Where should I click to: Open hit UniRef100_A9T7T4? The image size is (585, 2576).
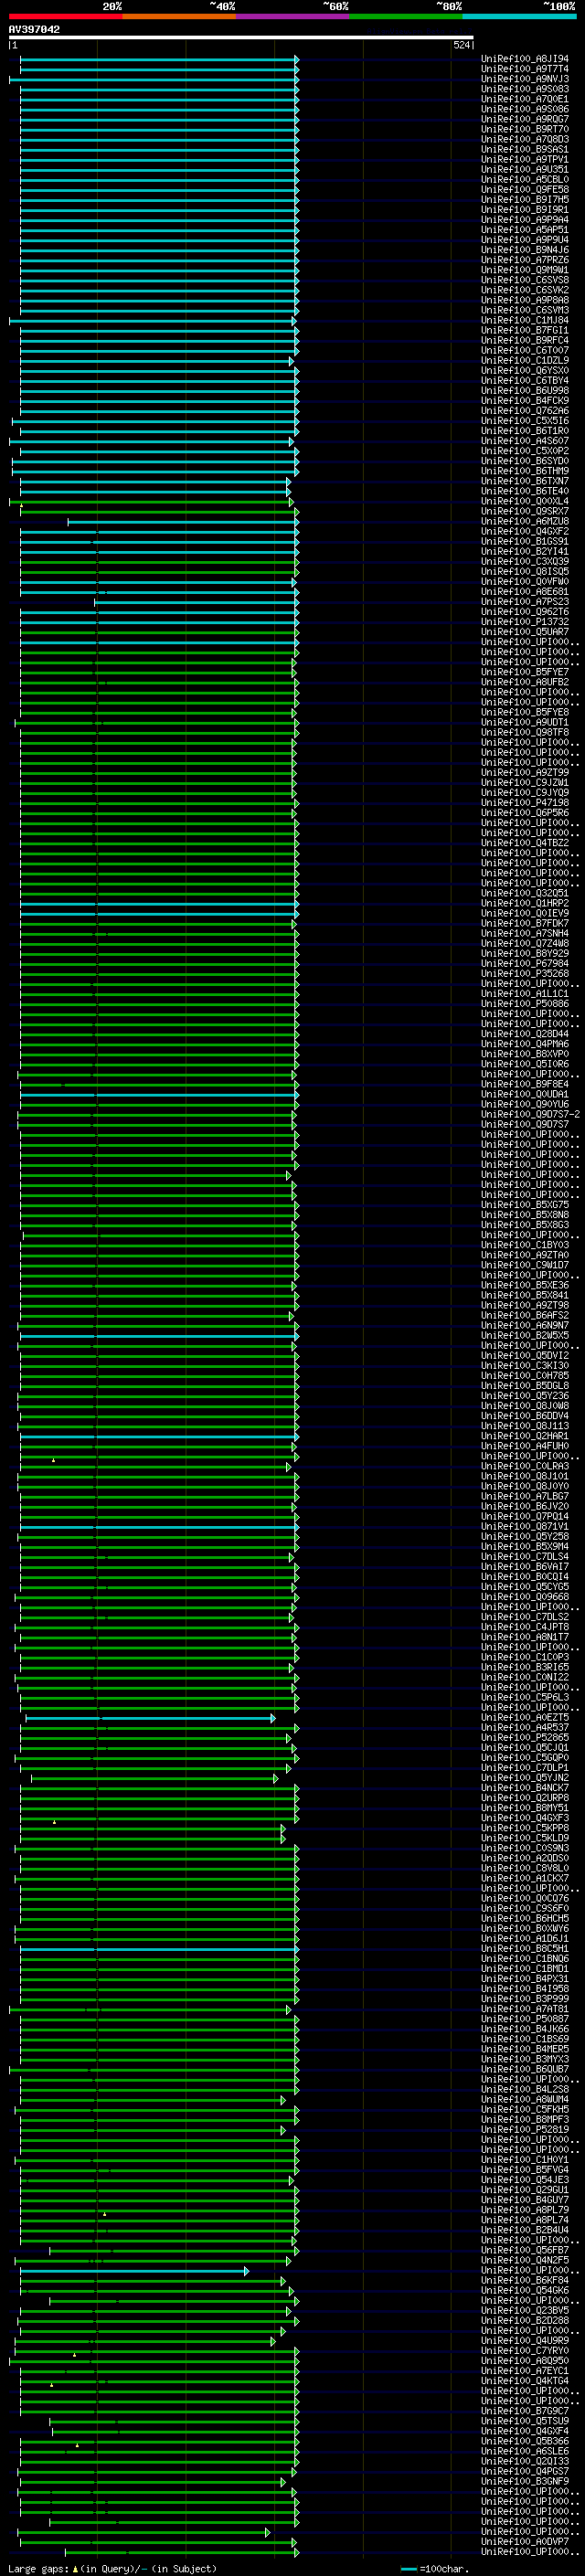(525, 70)
